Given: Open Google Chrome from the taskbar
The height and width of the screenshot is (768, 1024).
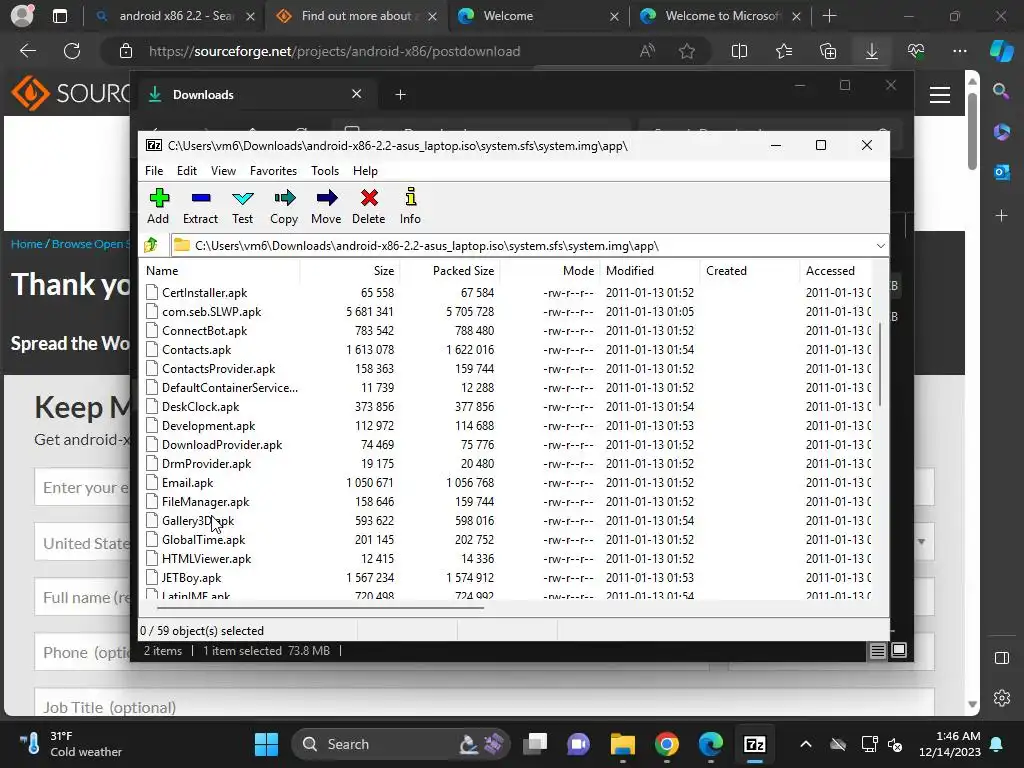Looking at the screenshot, I should pos(667,744).
